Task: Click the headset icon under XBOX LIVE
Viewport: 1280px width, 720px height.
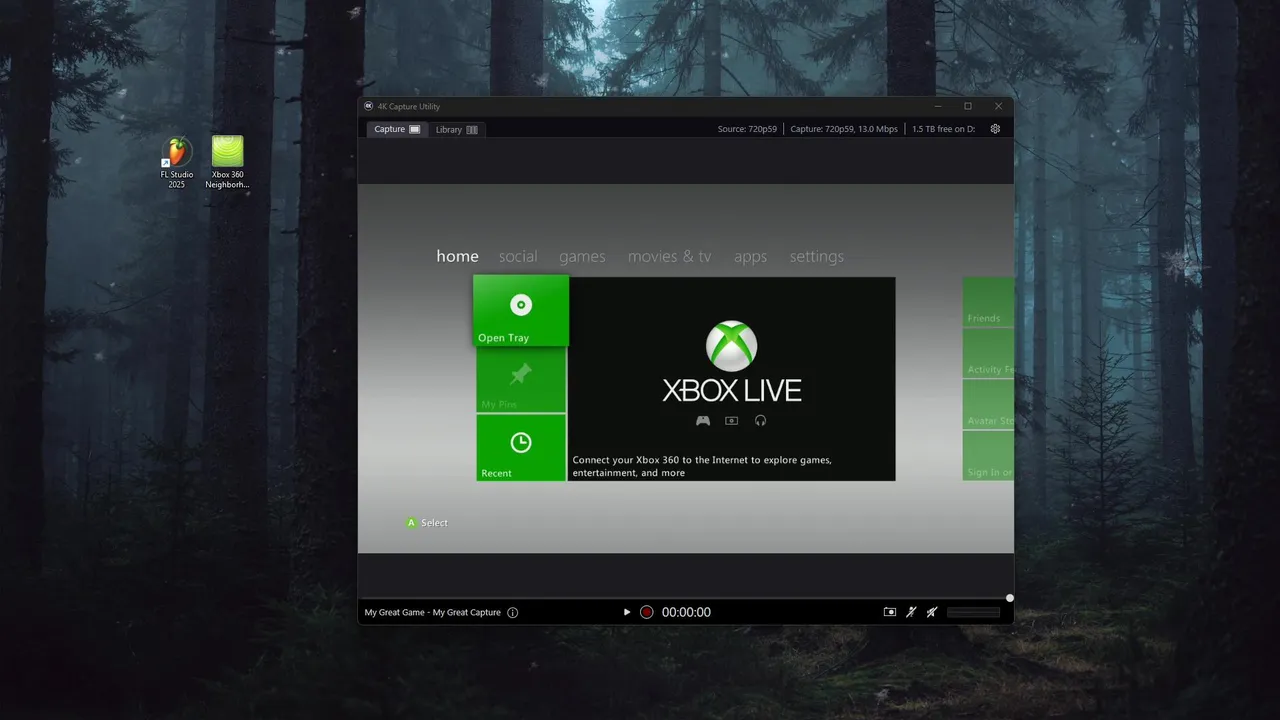Action: pos(760,421)
